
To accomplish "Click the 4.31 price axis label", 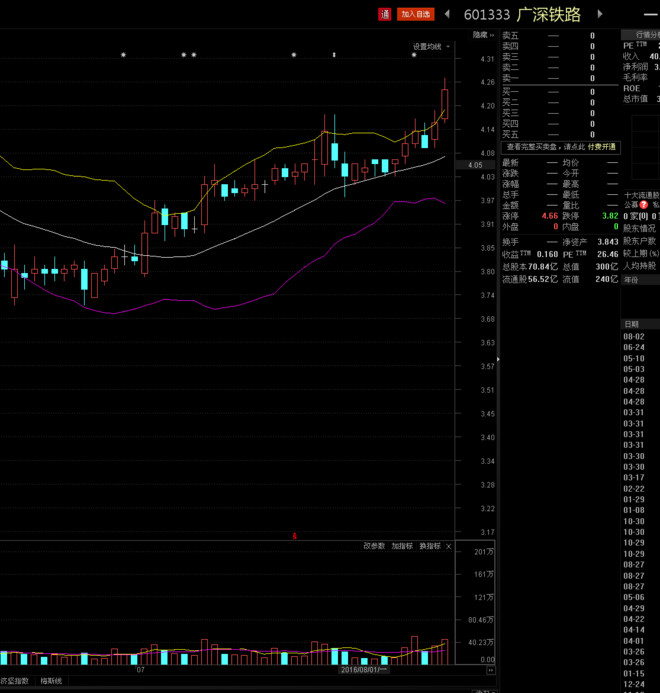I will tap(488, 59).
